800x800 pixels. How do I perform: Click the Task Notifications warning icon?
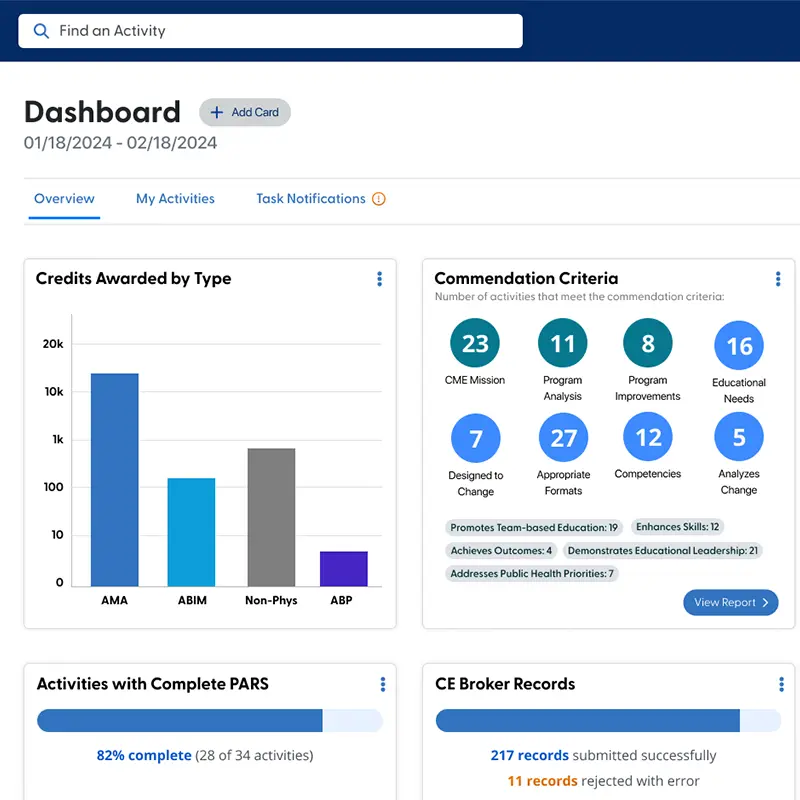378,198
